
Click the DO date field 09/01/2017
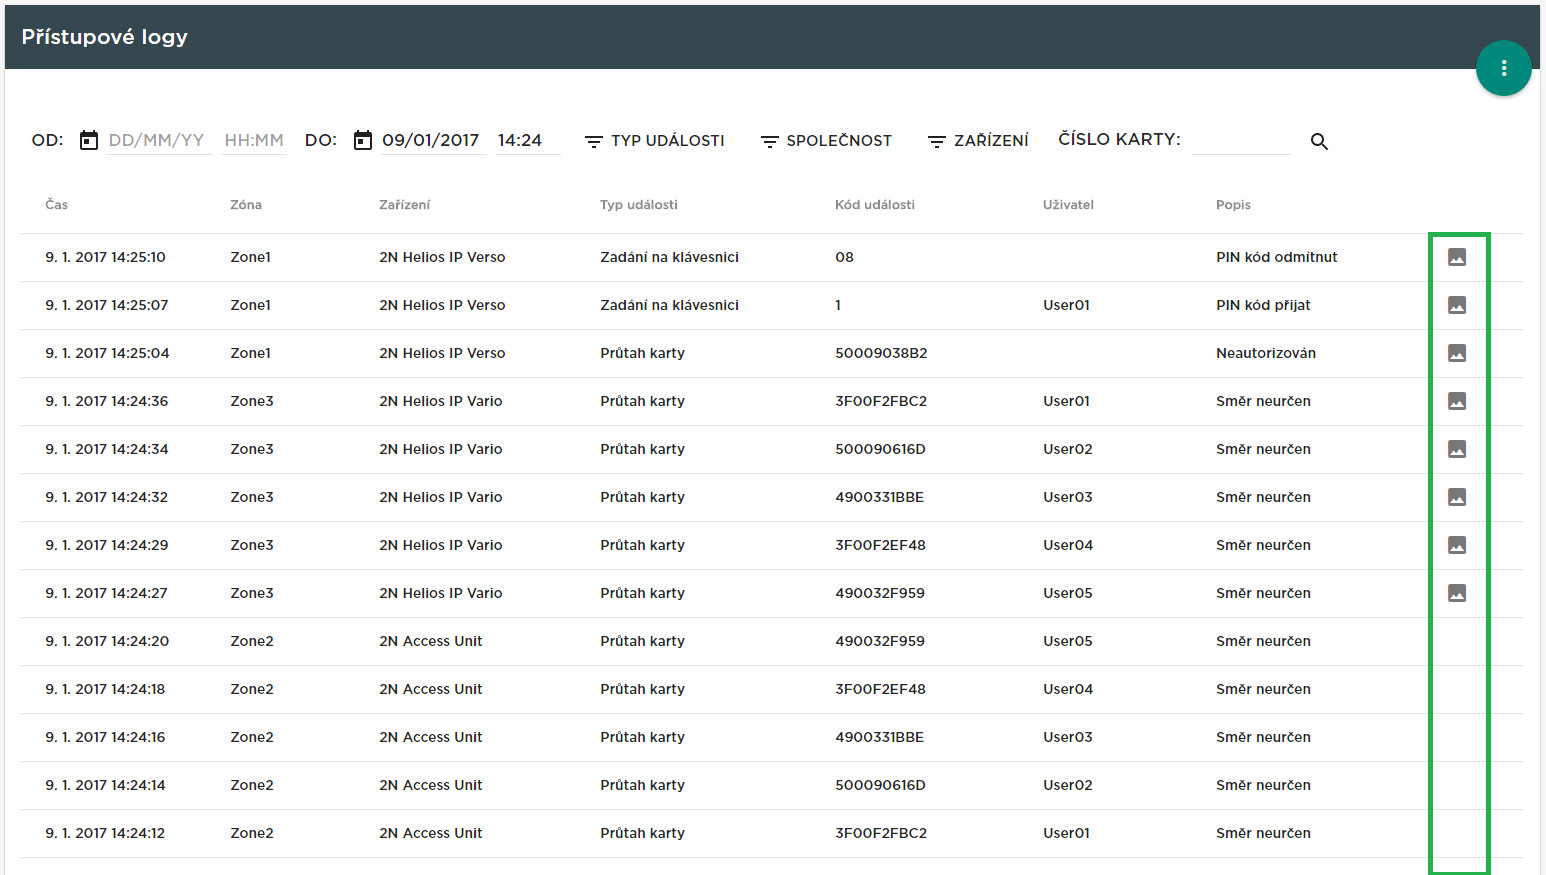[x=432, y=141]
